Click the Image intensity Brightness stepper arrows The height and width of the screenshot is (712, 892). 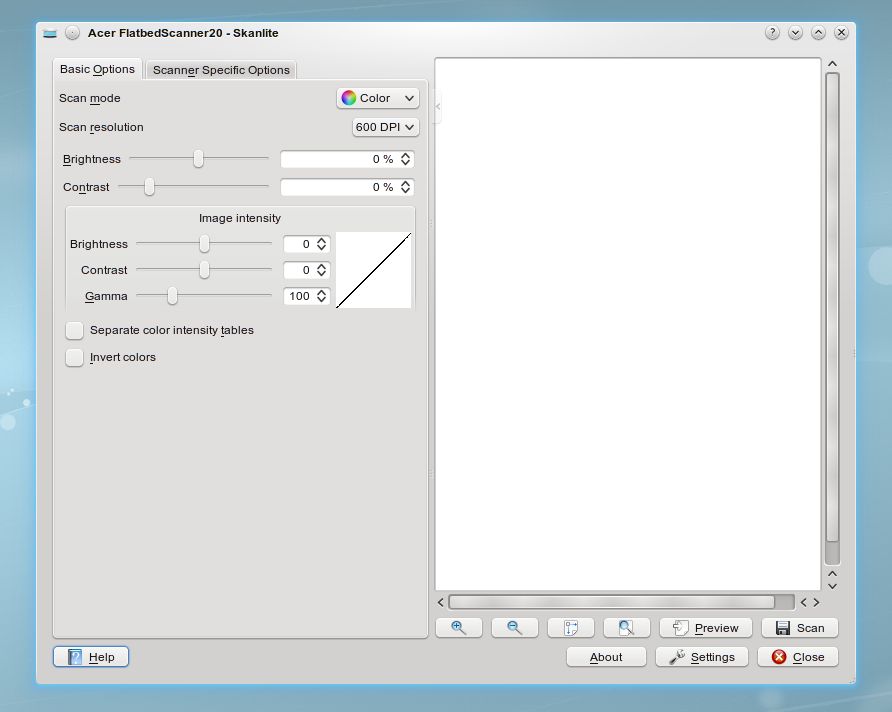pos(321,244)
